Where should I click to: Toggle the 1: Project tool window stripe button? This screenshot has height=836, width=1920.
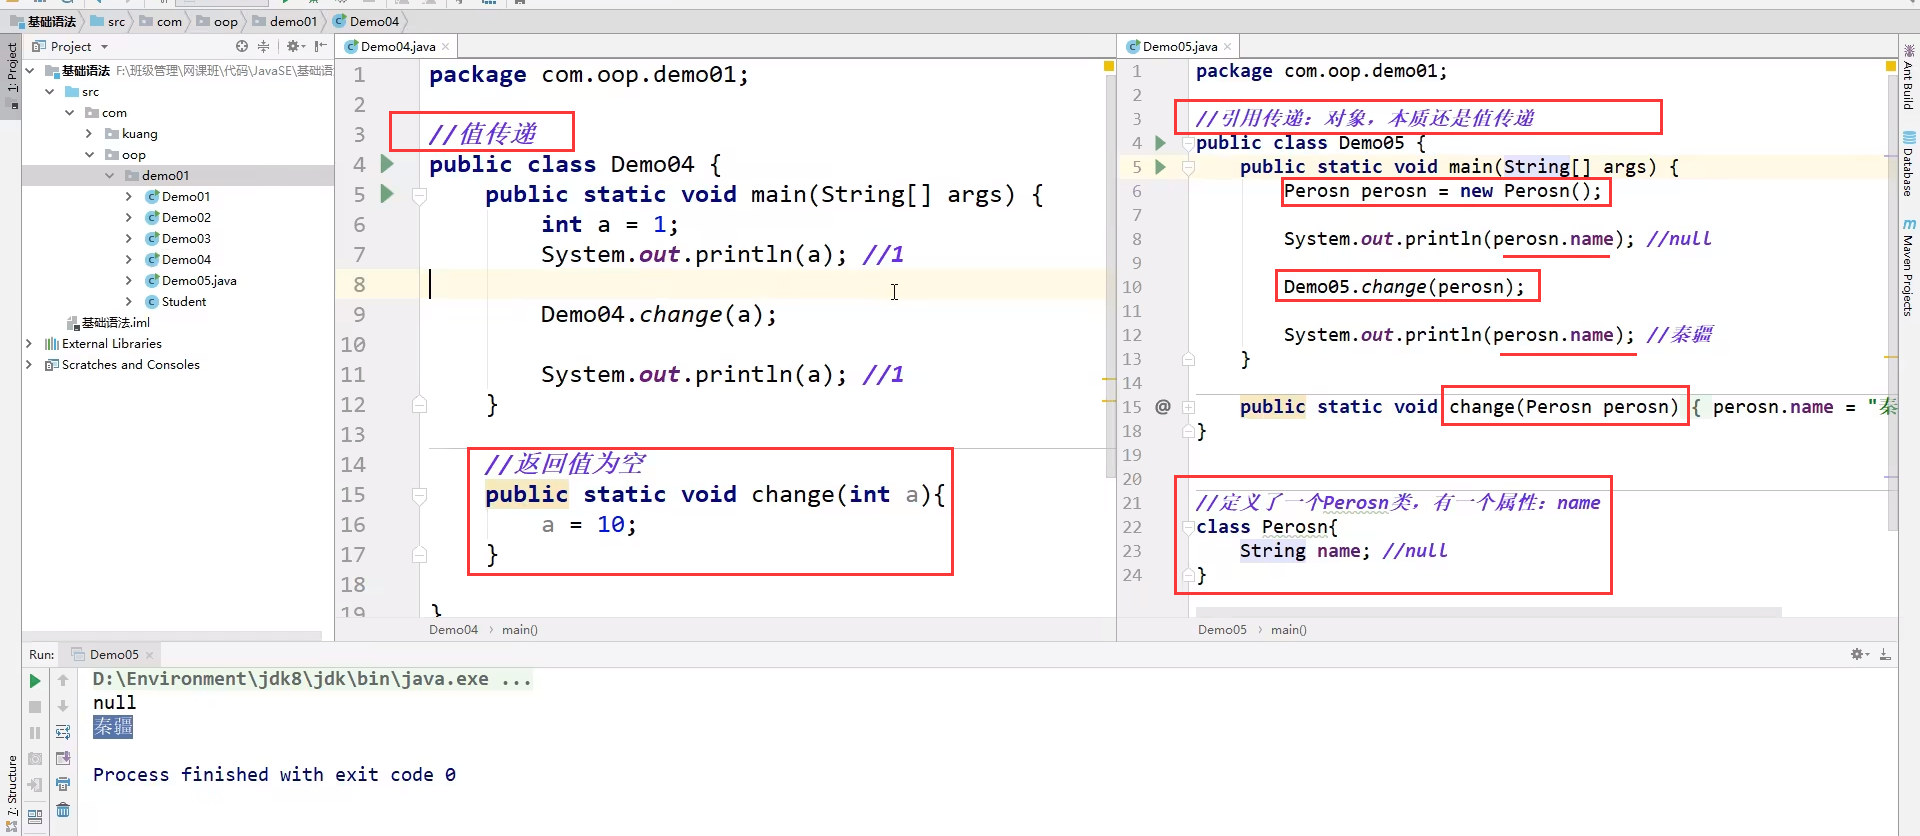[x=11, y=76]
